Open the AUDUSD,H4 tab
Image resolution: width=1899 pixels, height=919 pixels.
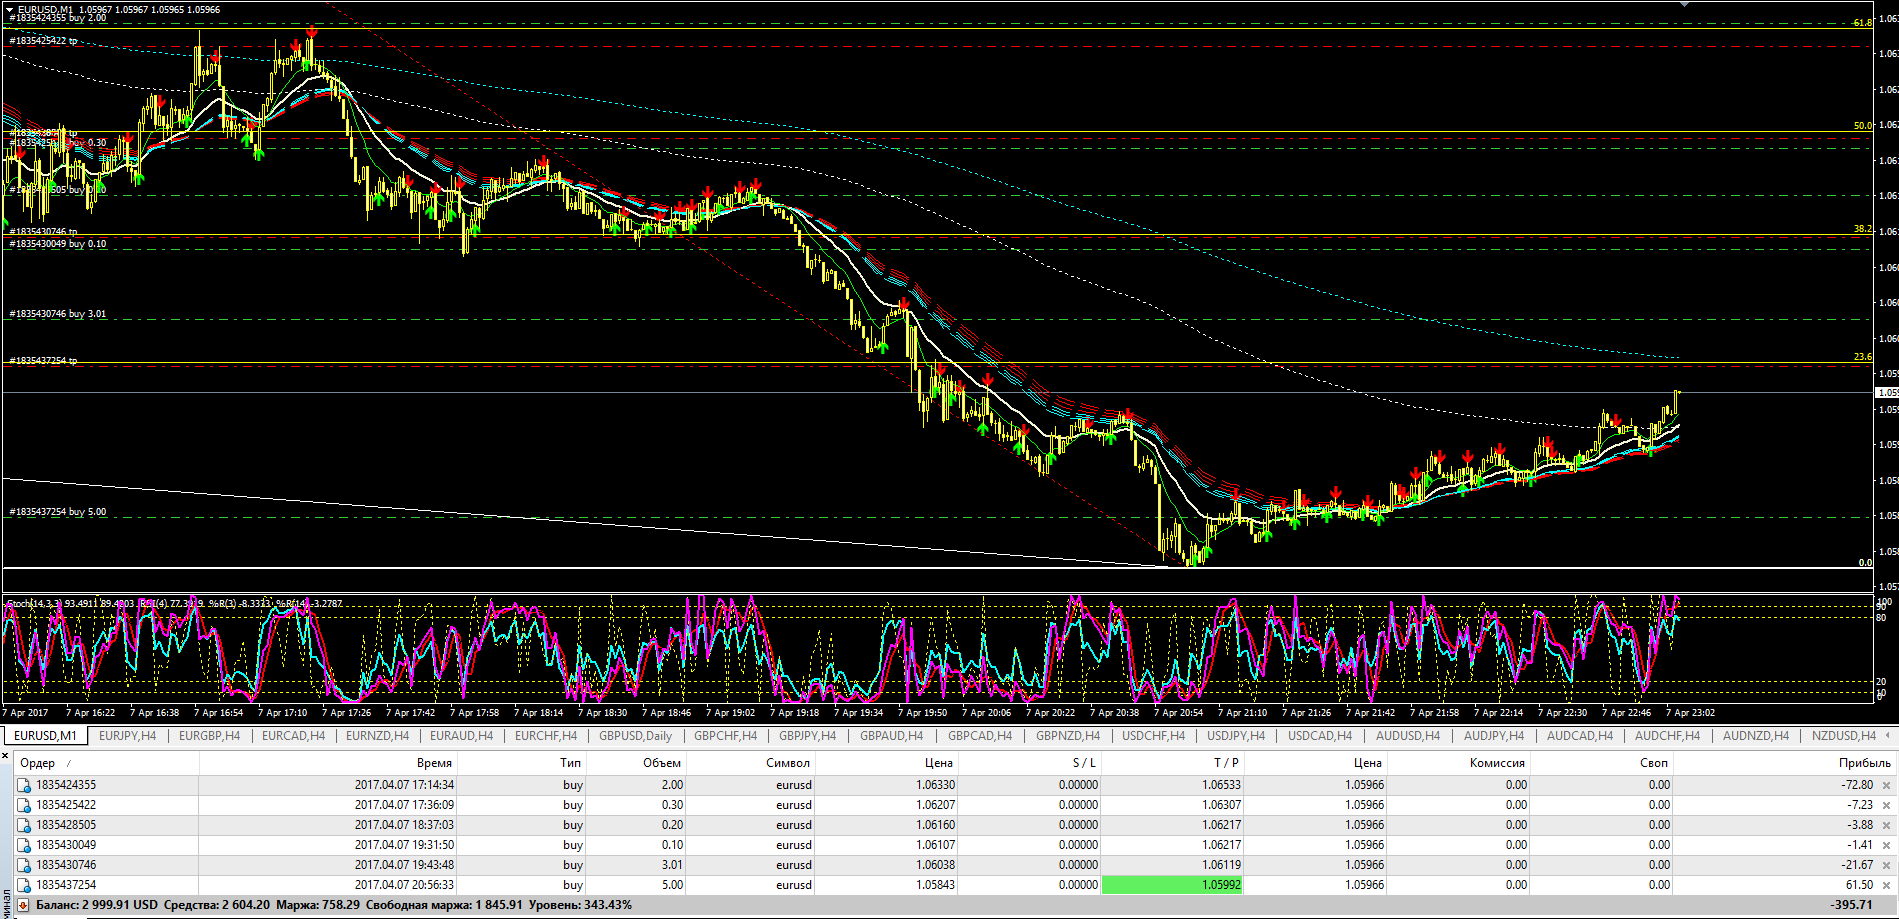coord(1407,736)
